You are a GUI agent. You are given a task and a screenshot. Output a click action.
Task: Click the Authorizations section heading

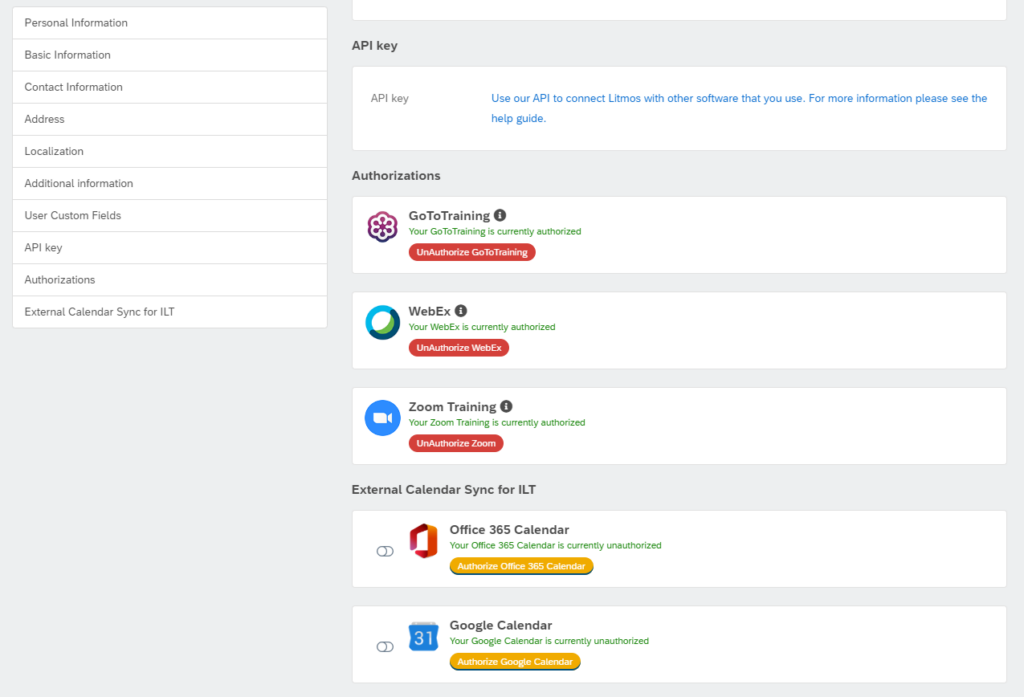click(x=396, y=176)
